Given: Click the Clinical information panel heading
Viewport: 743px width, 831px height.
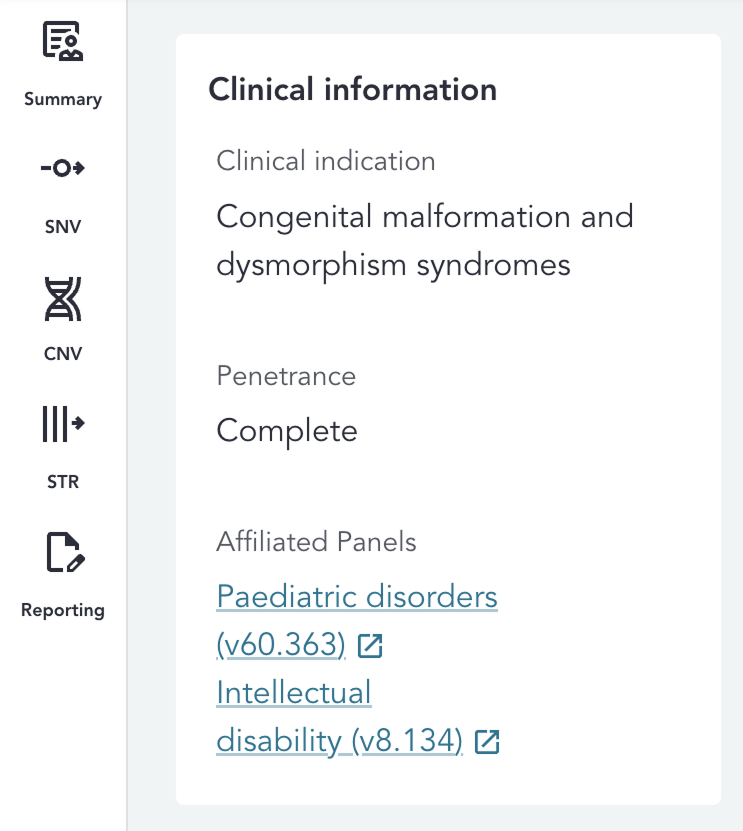Looking at the screenshot, I should click(x=352, y=90).
